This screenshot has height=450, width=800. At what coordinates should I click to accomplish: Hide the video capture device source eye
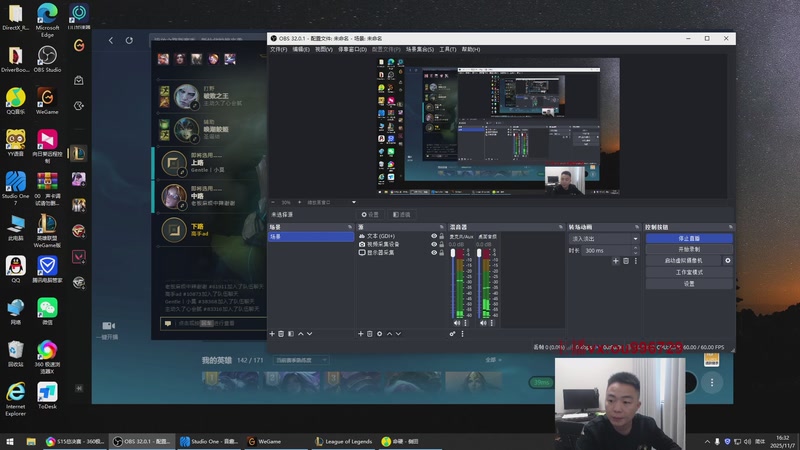click(x=434, y=244)
